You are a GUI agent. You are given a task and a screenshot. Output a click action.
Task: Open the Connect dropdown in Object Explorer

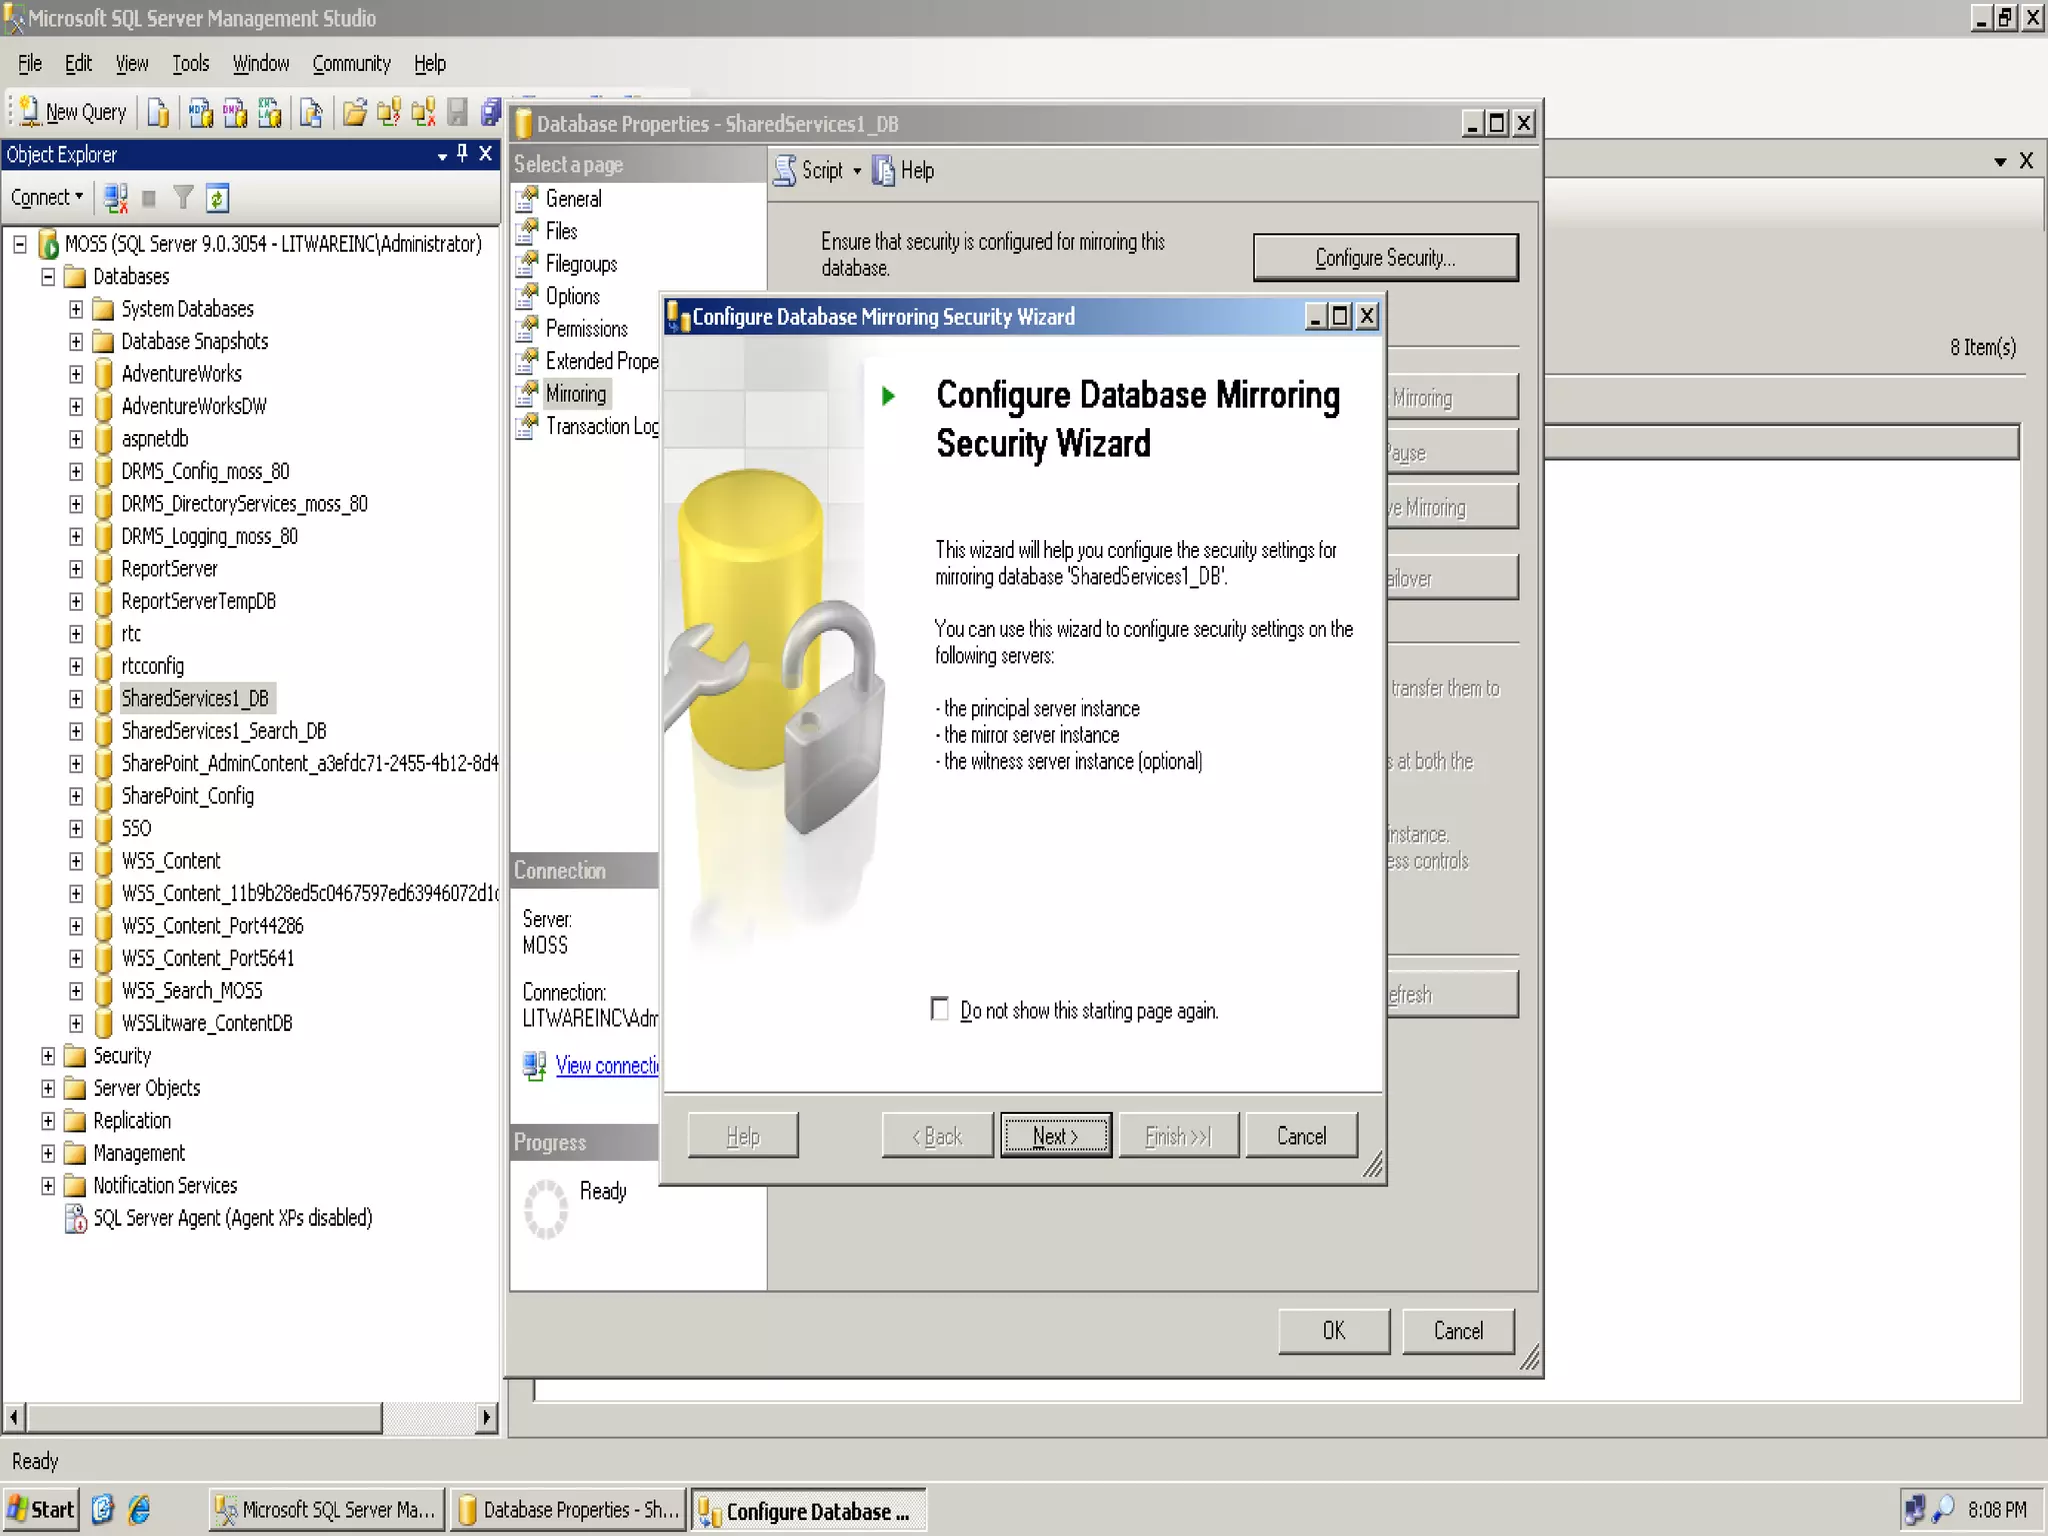[x=47, y=198]
